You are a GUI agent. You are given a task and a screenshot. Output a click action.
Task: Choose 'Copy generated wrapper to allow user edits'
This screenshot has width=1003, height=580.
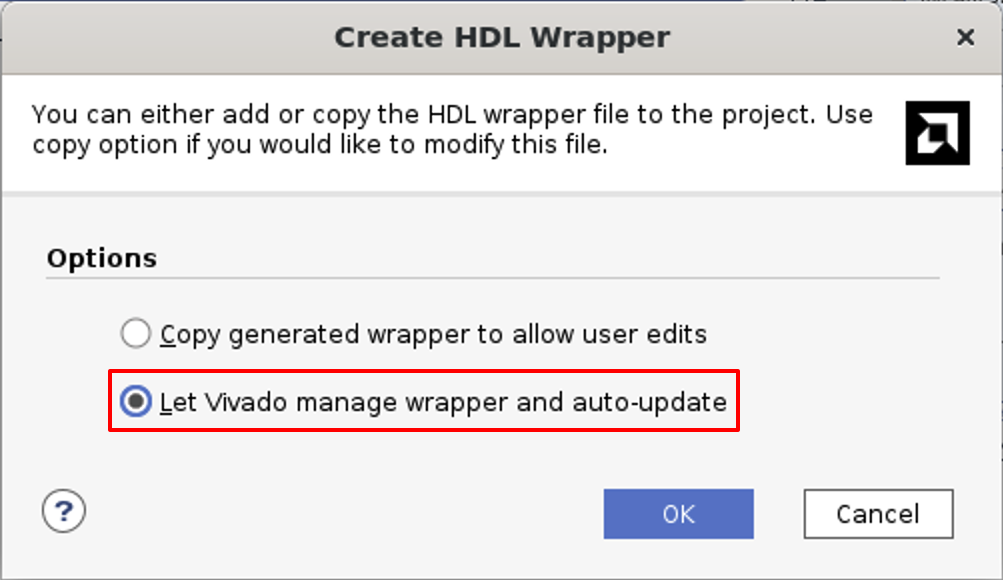pyautogui.click(x=135, y=334)
